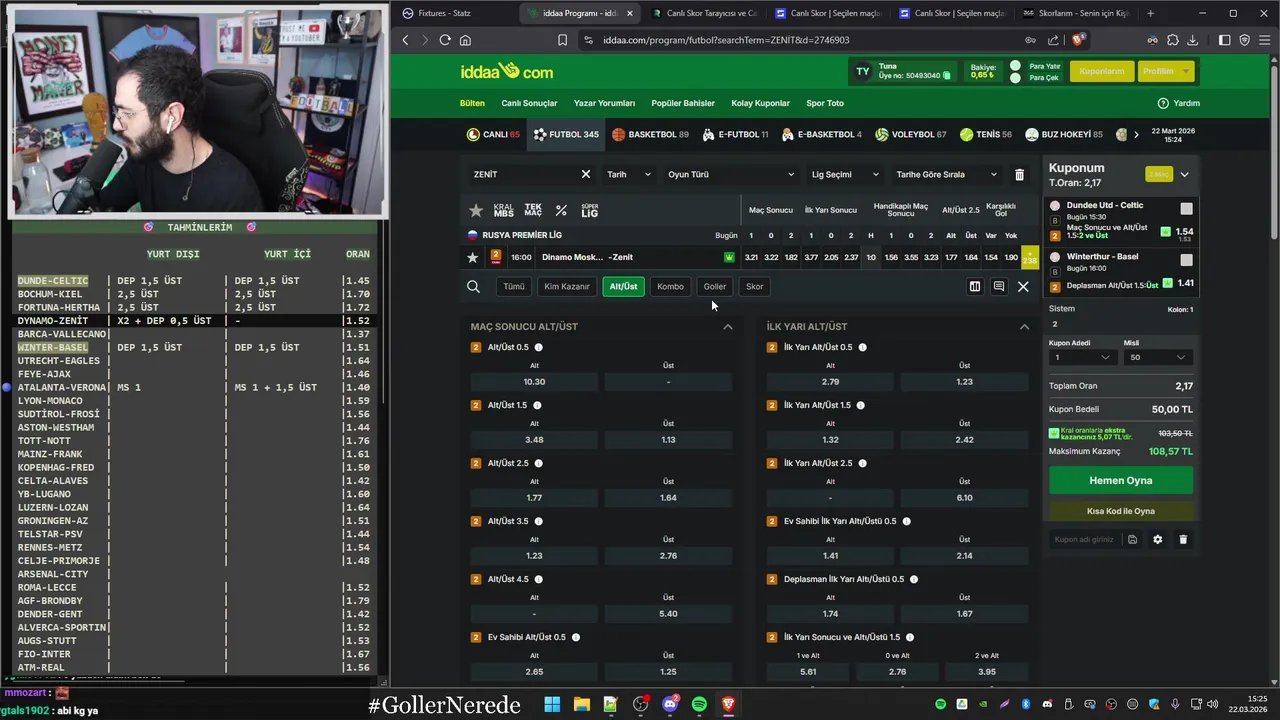Image resolution: width=1280 pixels, height=720 pixels.
Task: Open the Oyun Türü dropdown
Action: (731, 174)
